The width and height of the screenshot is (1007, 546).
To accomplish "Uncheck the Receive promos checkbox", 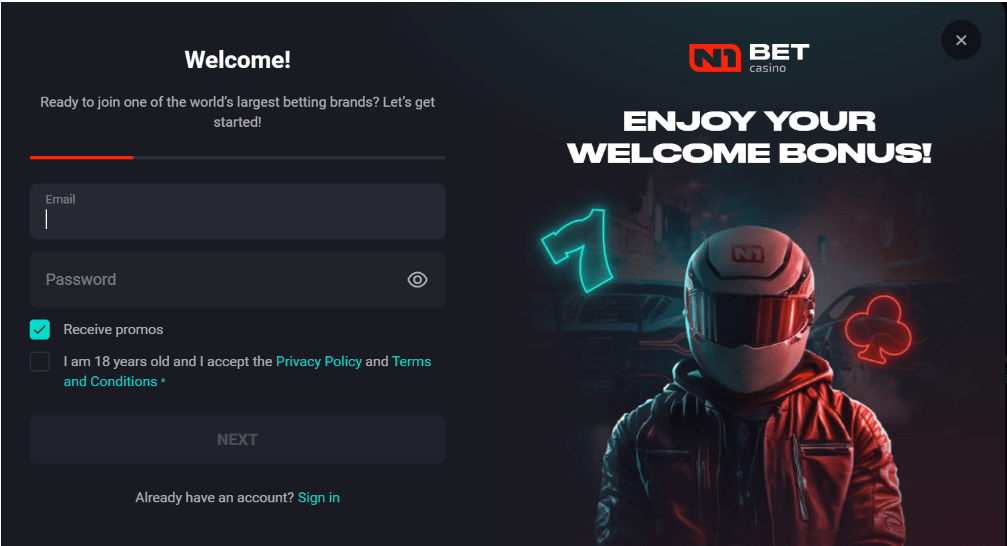I will click(x=40, y=330).
